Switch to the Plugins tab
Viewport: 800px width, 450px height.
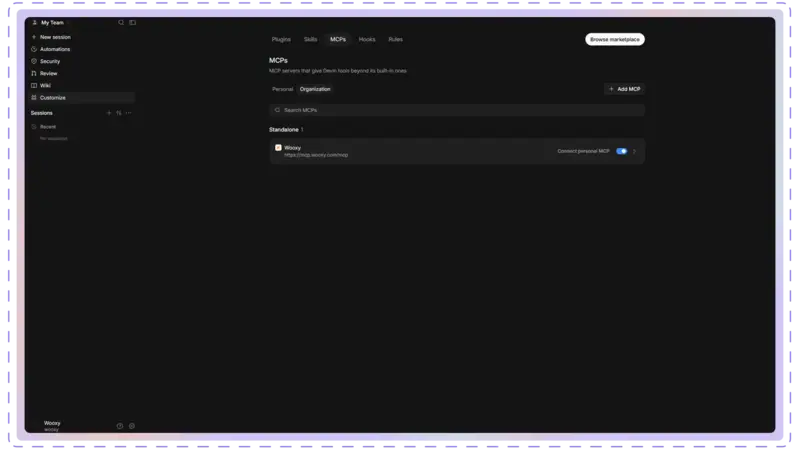(x=281, y=39)
